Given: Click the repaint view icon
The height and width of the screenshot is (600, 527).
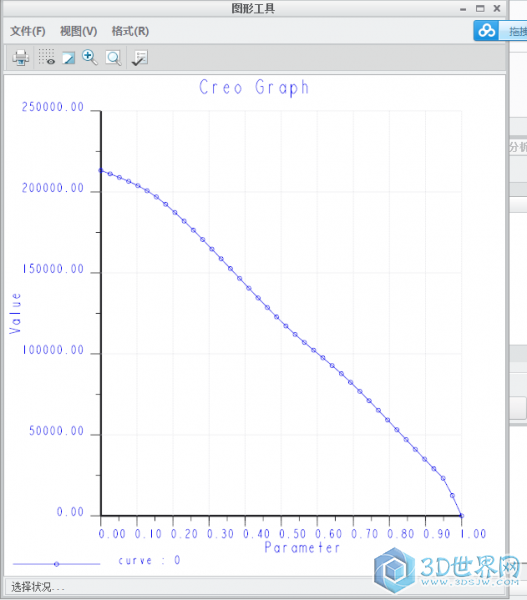Looking at the screenshot, I should pos(69,58).
